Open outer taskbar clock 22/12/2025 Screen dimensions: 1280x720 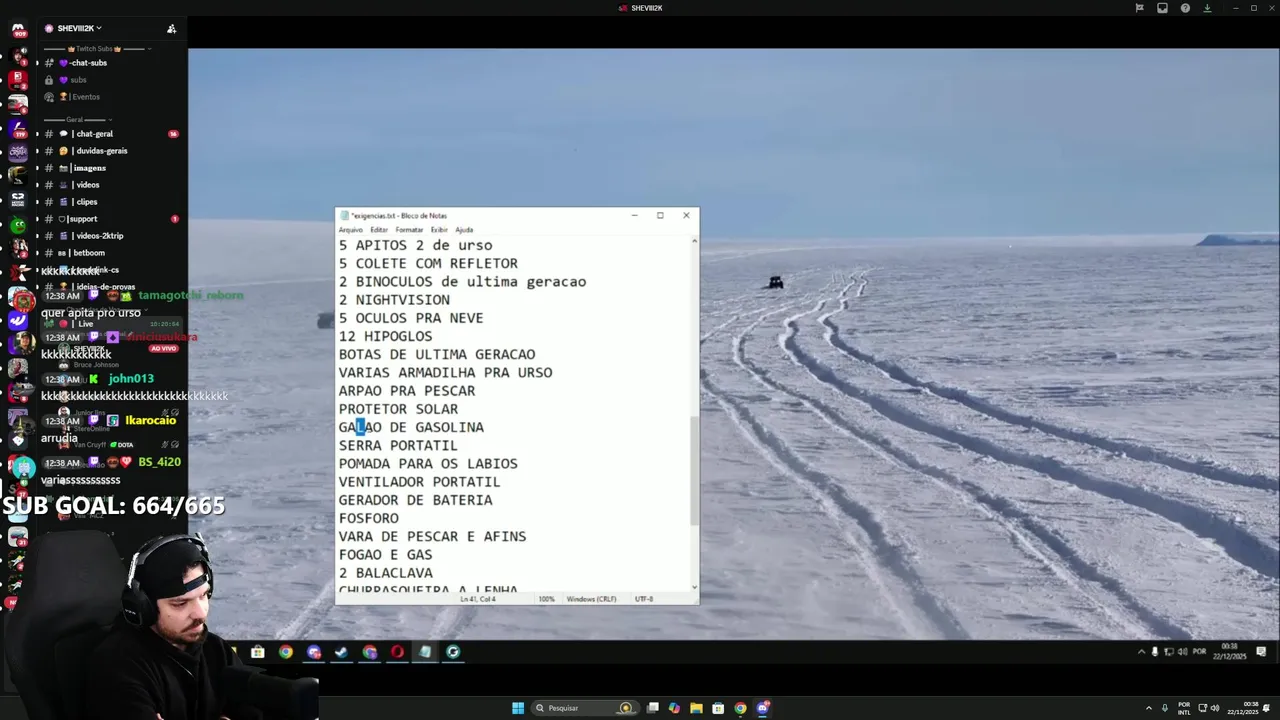(1244, 708)
